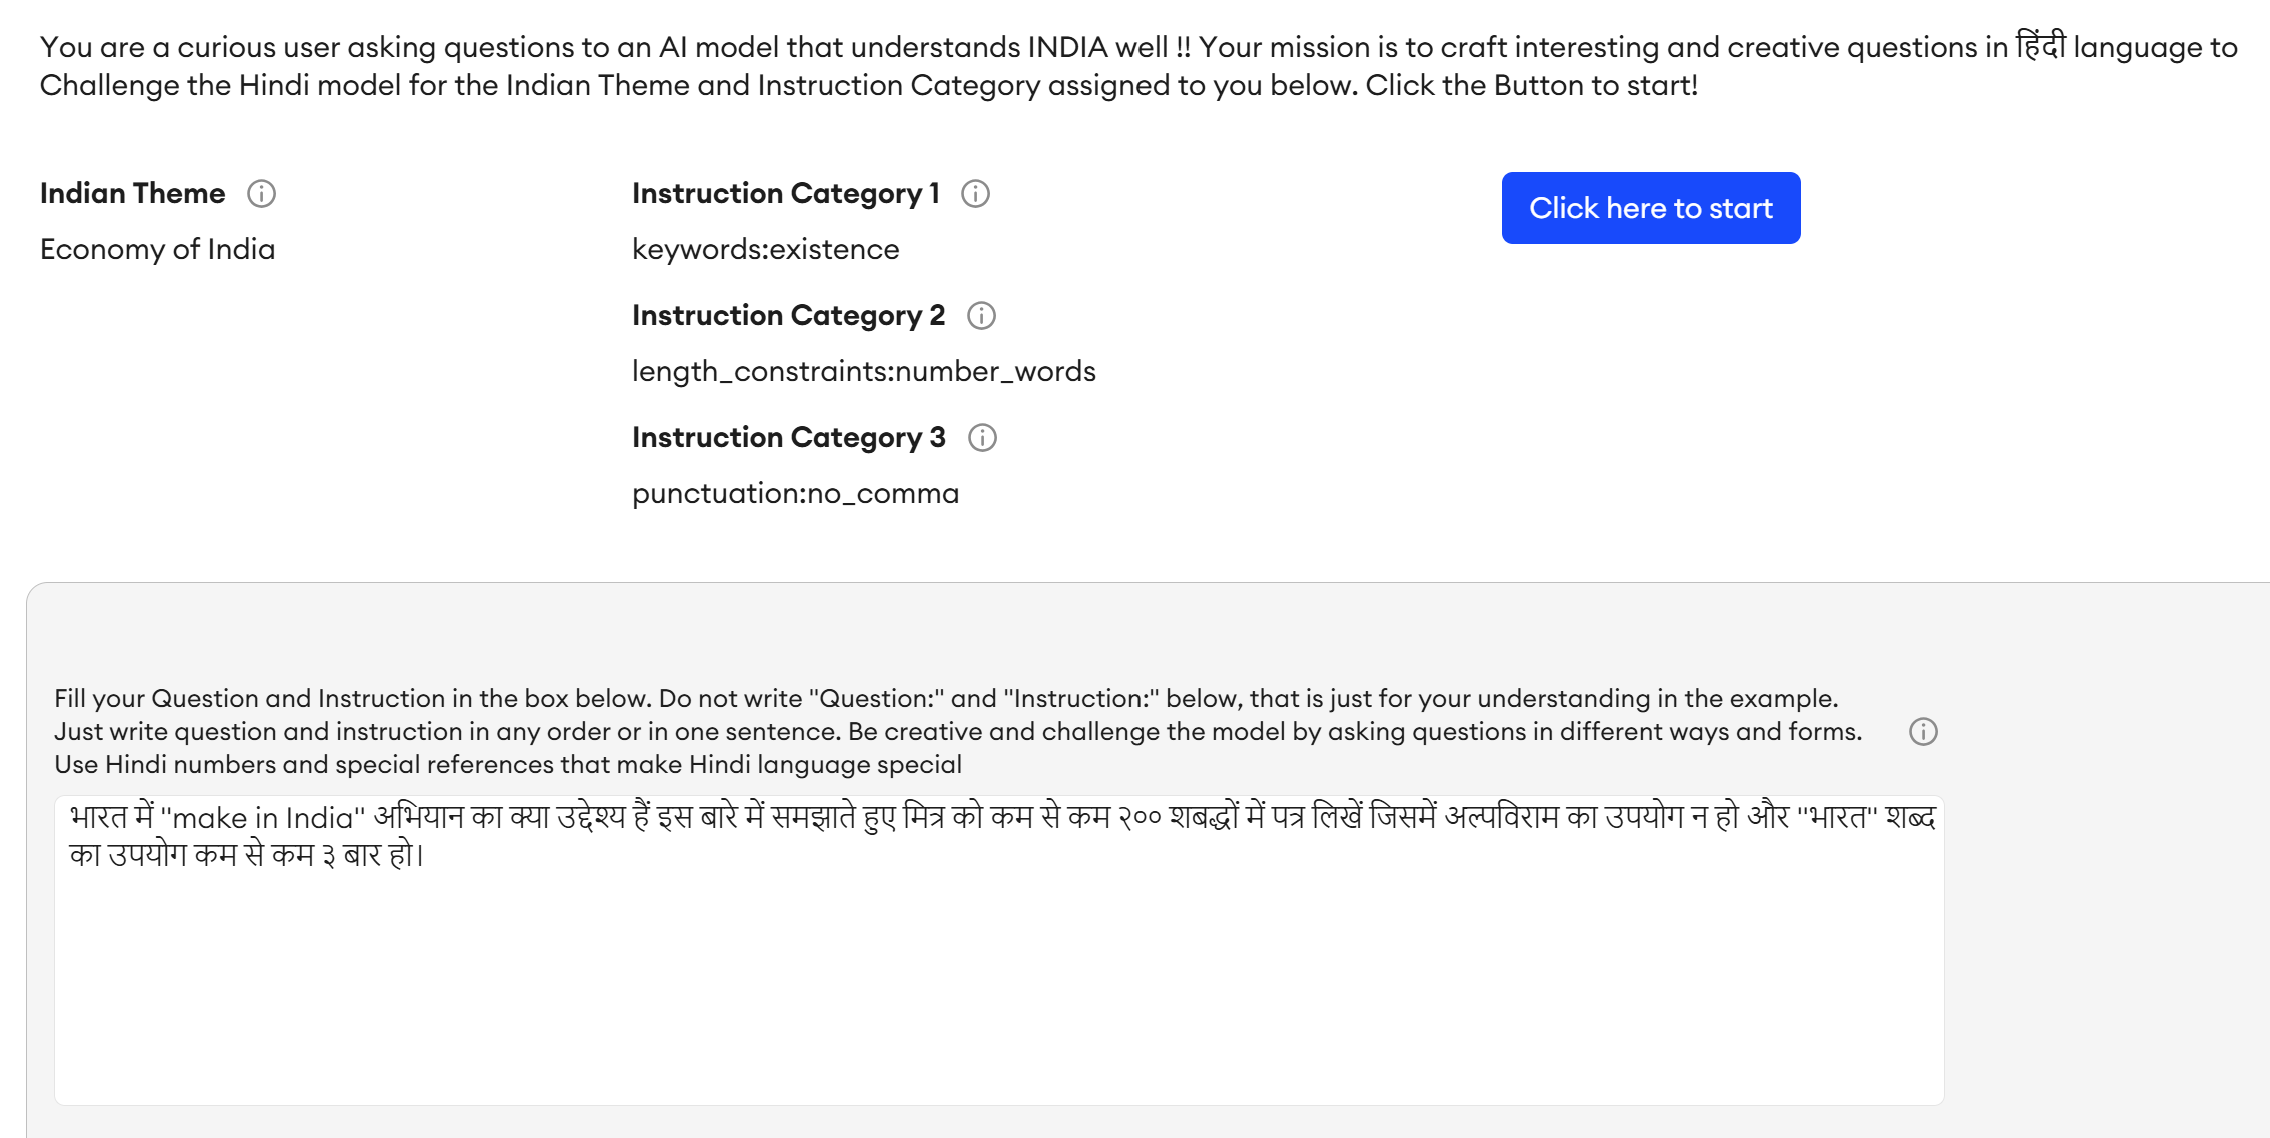
Task: Click the "Use Hindi numbers" instruction line
Action: pos(507,765)
